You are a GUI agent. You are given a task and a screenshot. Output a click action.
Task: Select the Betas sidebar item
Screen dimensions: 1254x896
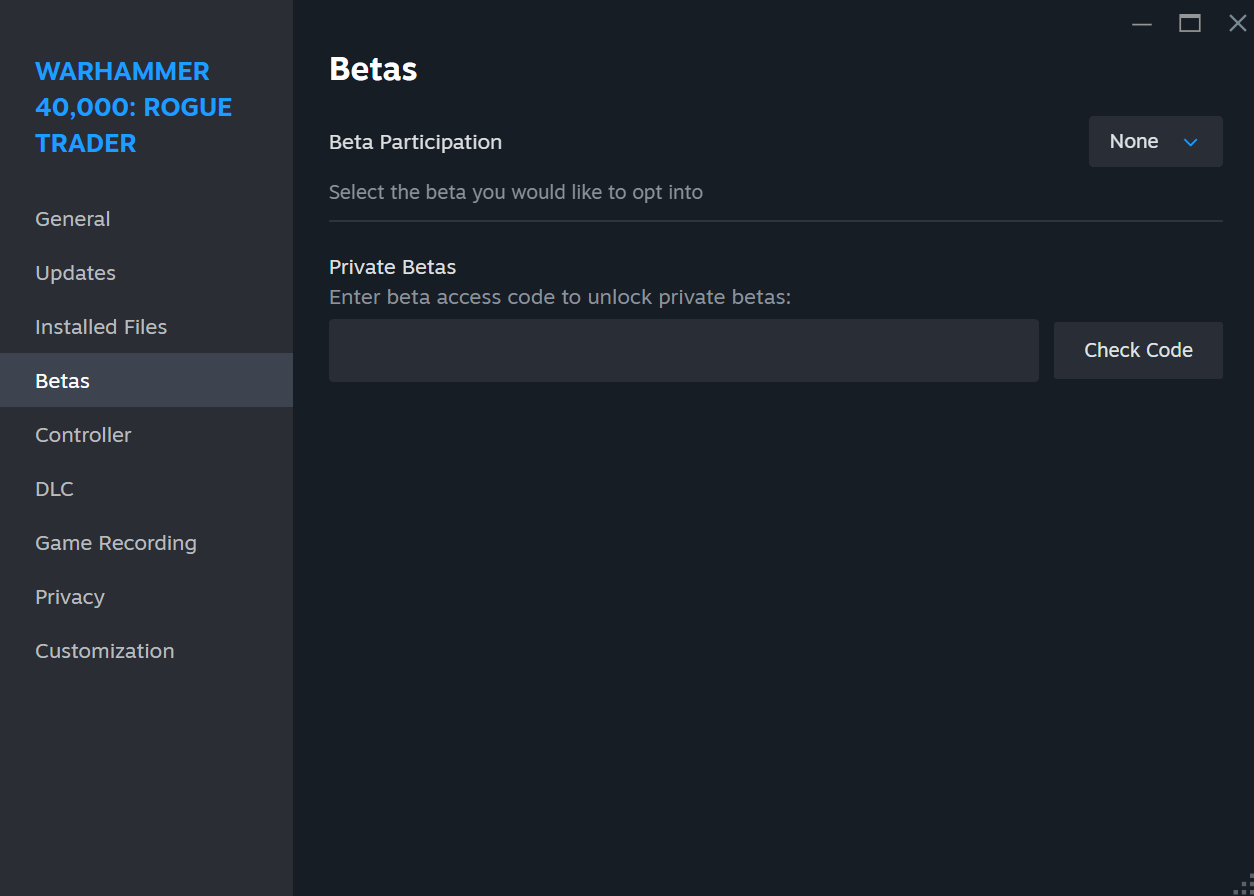click(63, 381)
